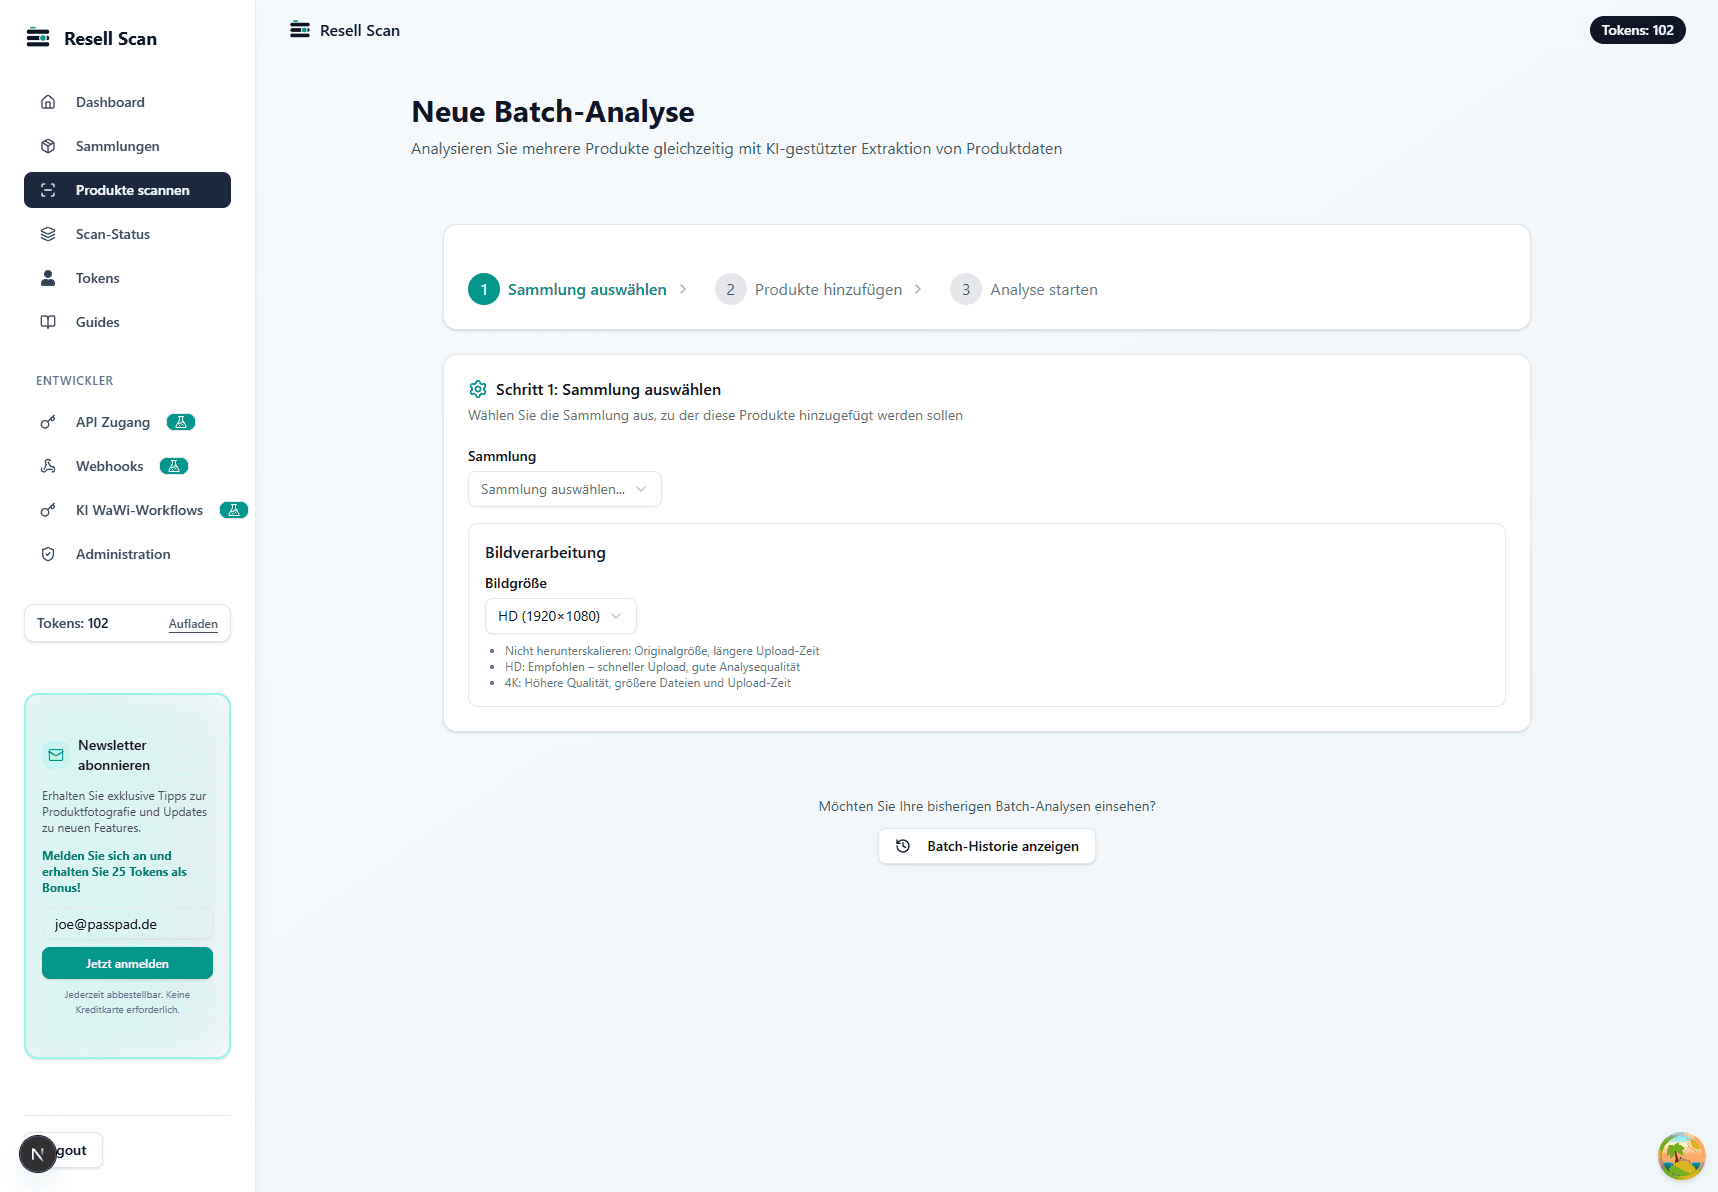Click the Batch-Historie anzeigen button

[x=986, y=846]
